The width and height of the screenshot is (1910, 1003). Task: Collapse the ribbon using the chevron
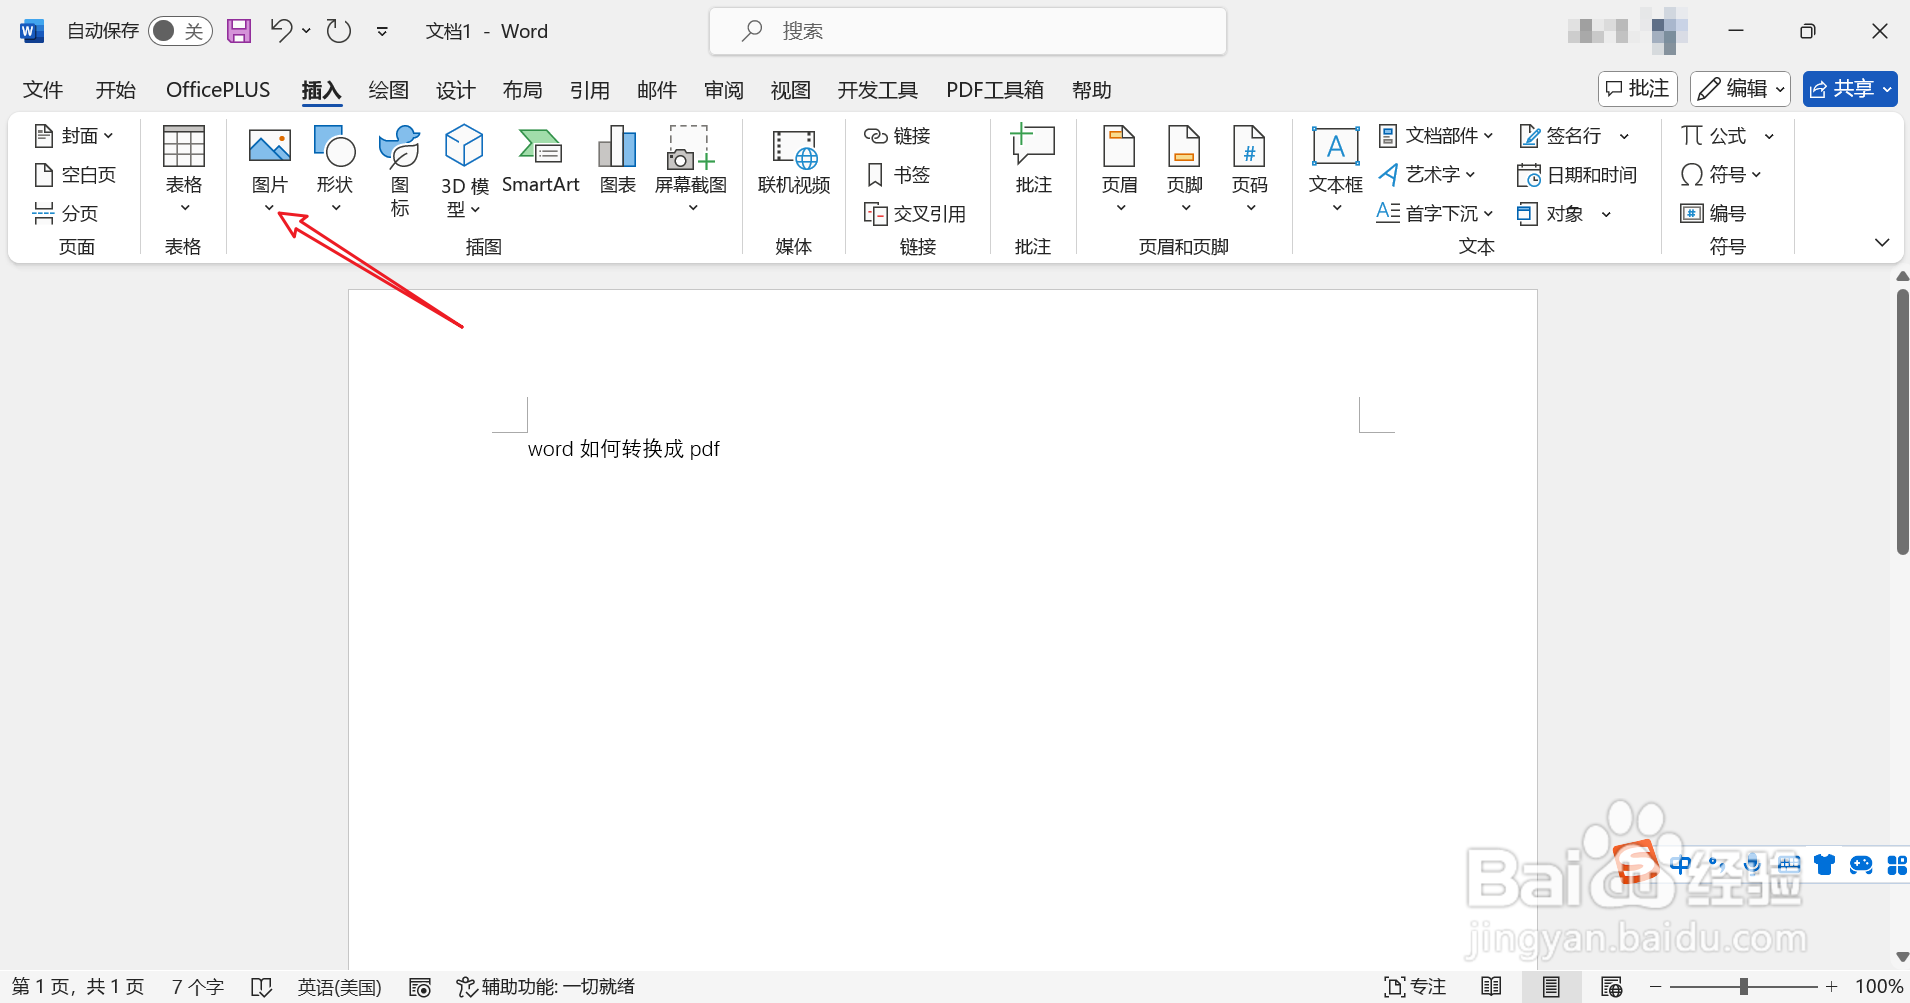1884,241
